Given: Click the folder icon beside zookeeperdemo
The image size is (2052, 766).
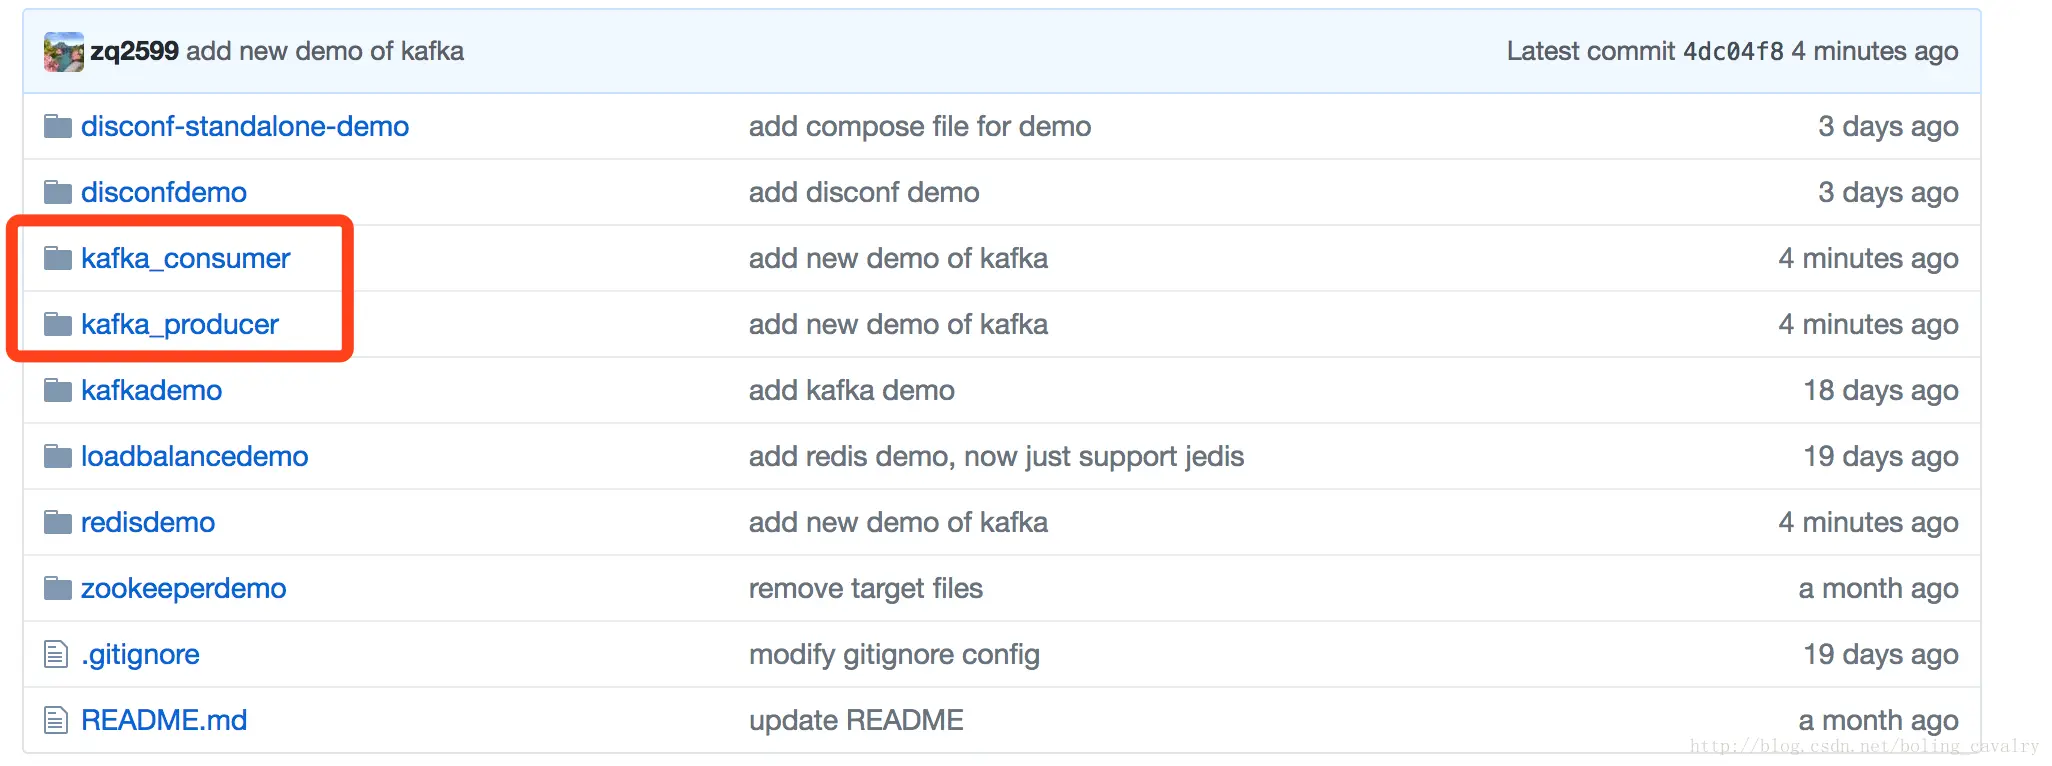Looking at the screenshot, I should tap(58, 589).
